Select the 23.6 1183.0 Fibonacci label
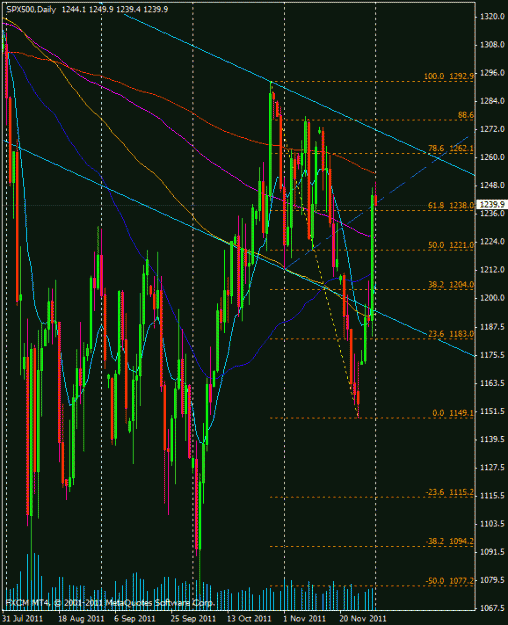The image size is (508, 625). pos(451,334)
